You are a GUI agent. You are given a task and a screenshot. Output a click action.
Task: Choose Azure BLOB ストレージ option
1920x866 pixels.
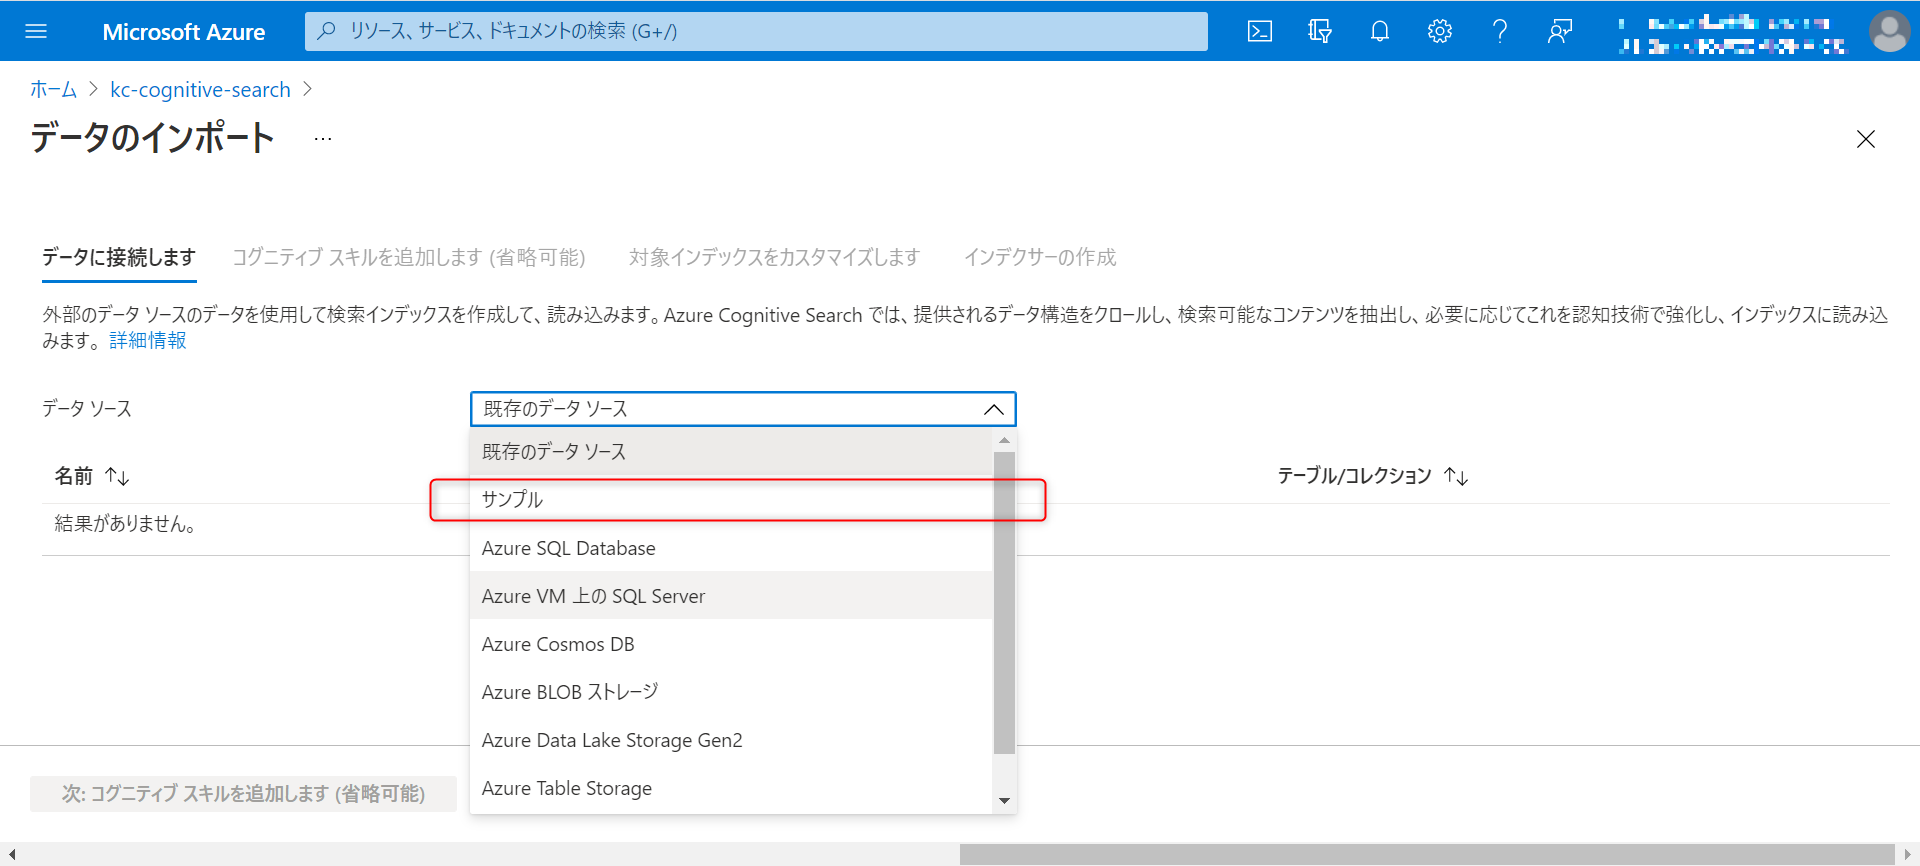point(731,692)
